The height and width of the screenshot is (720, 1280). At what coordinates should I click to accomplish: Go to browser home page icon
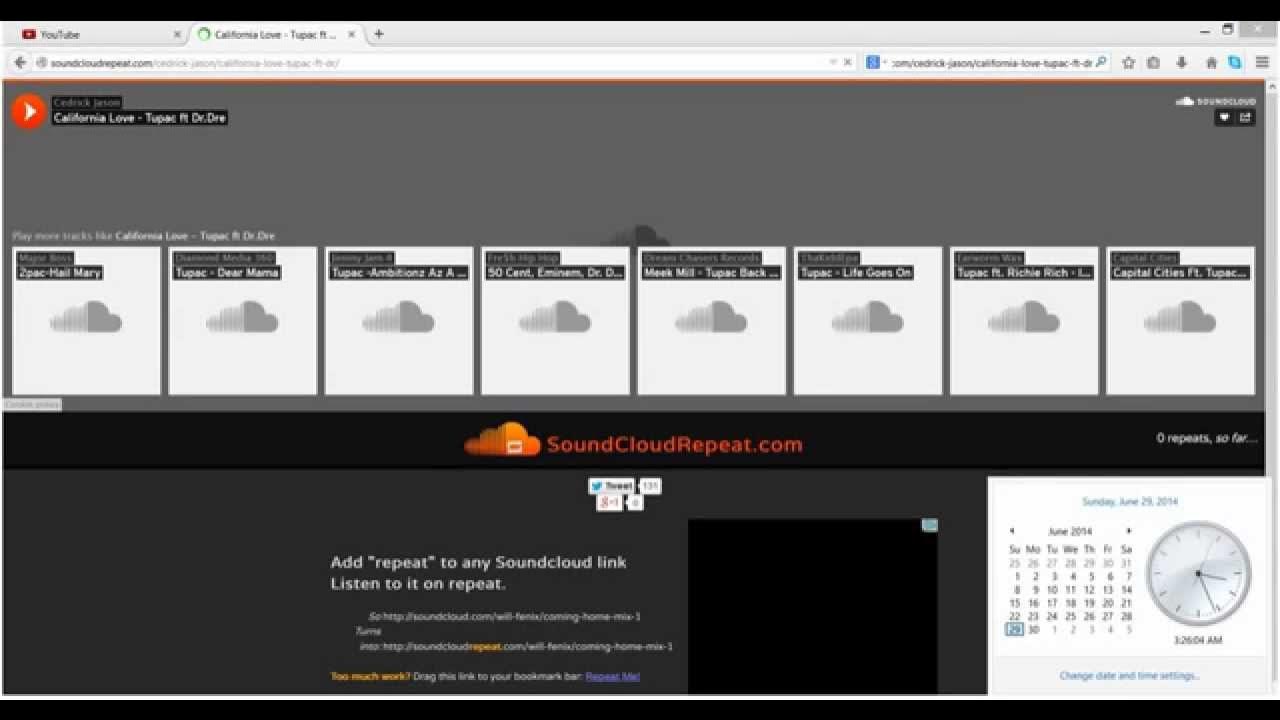pyautogui.click(x=1211, y=62)
